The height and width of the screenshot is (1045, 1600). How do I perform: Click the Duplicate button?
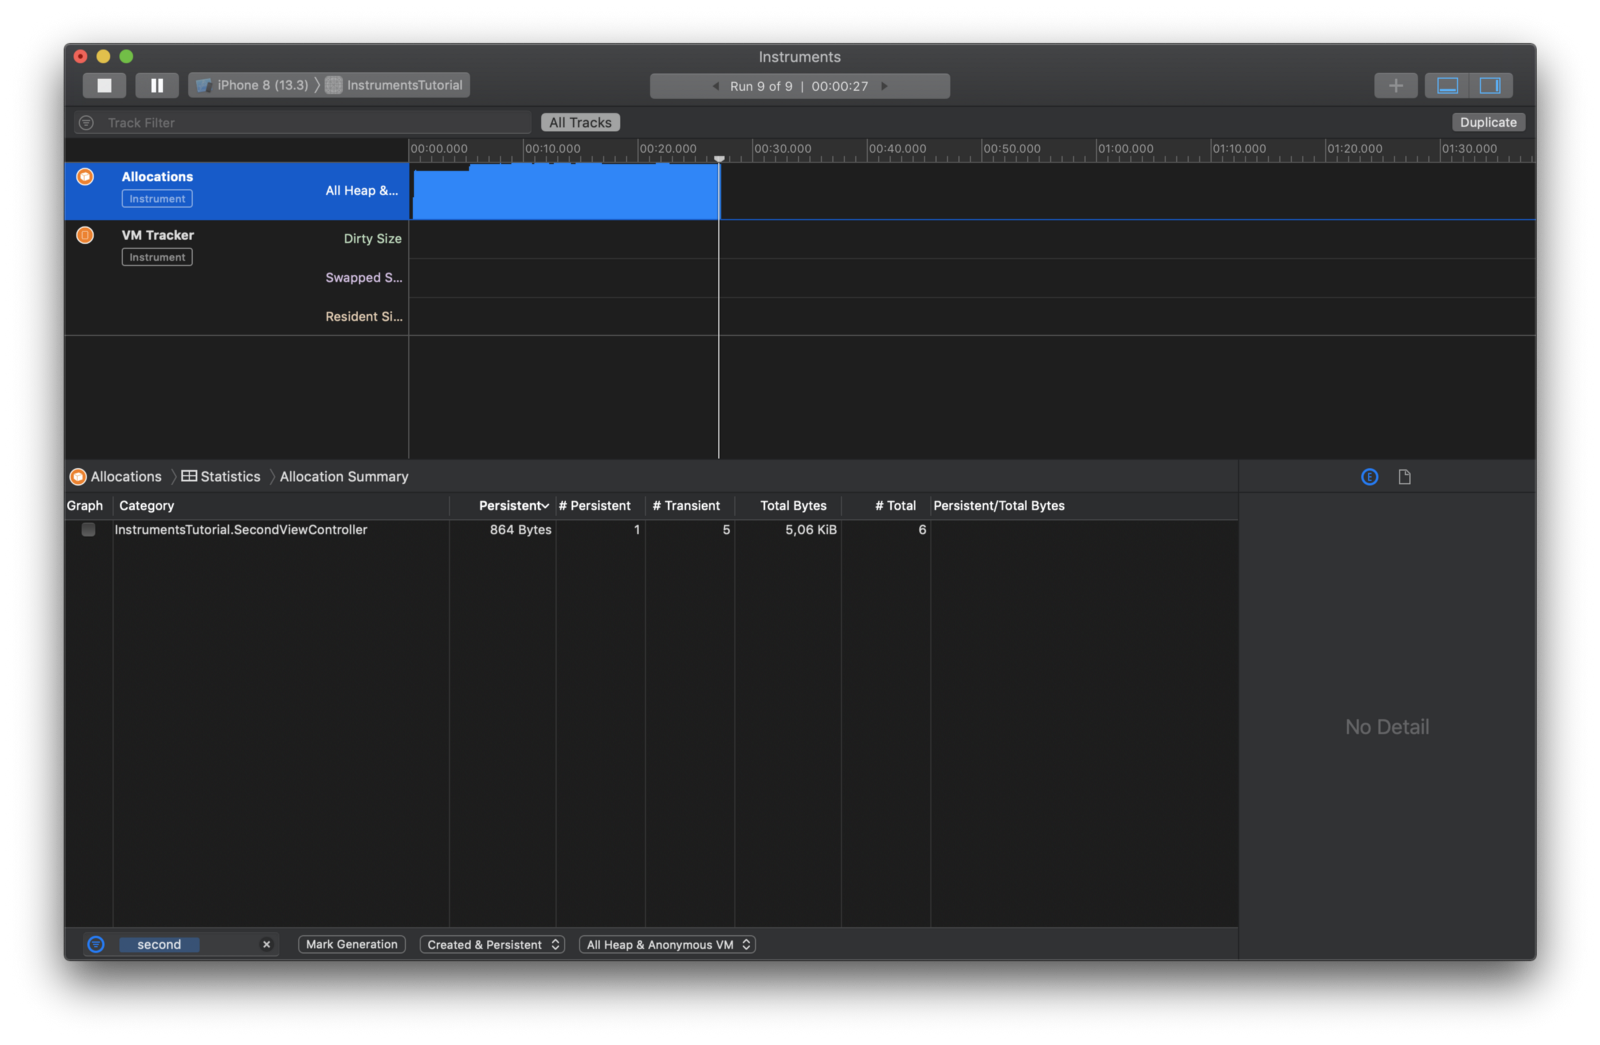(1488, 123)
